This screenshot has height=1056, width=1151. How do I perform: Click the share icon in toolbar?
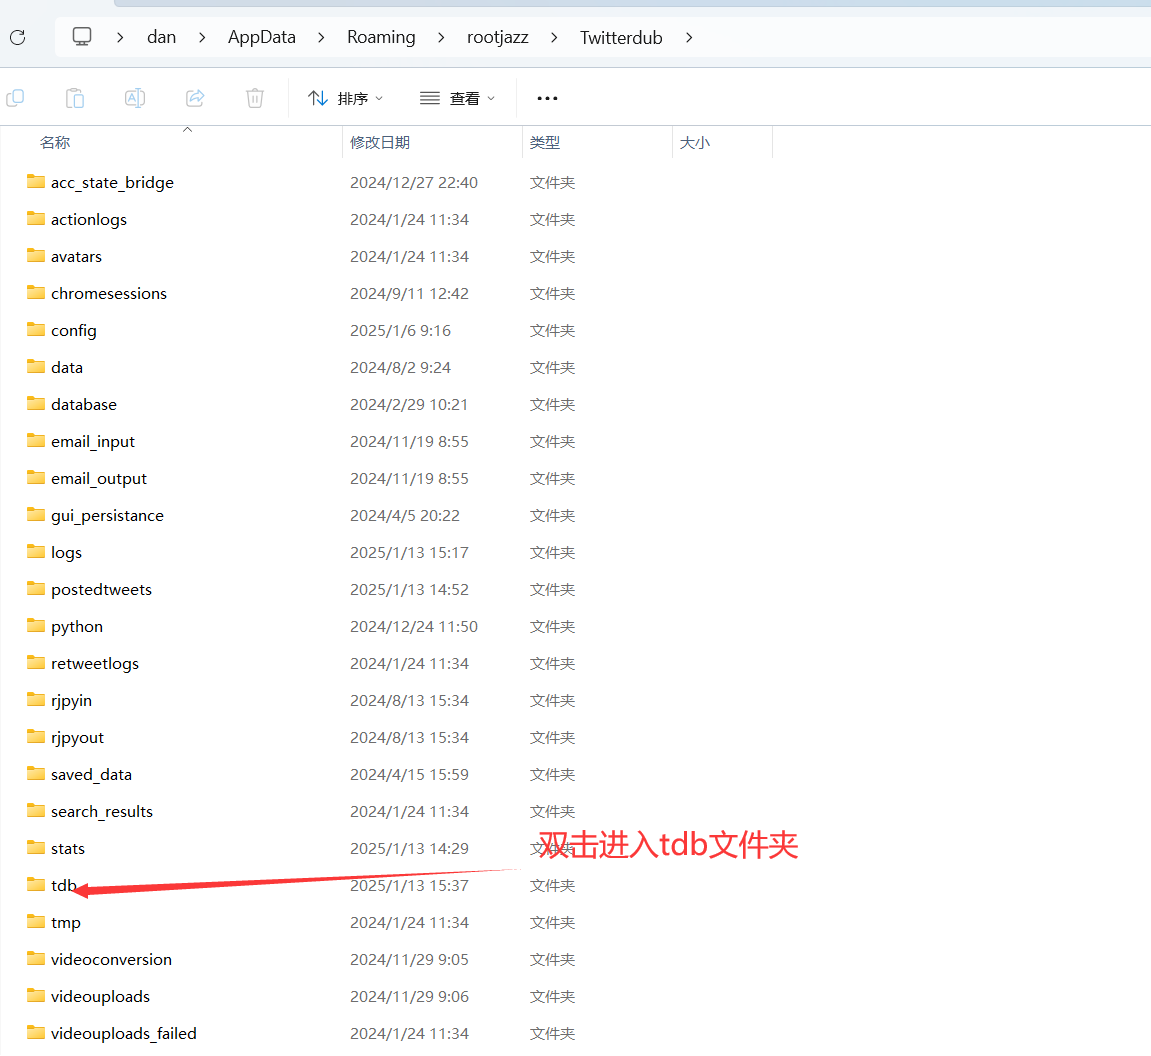(x=195, y=98)
